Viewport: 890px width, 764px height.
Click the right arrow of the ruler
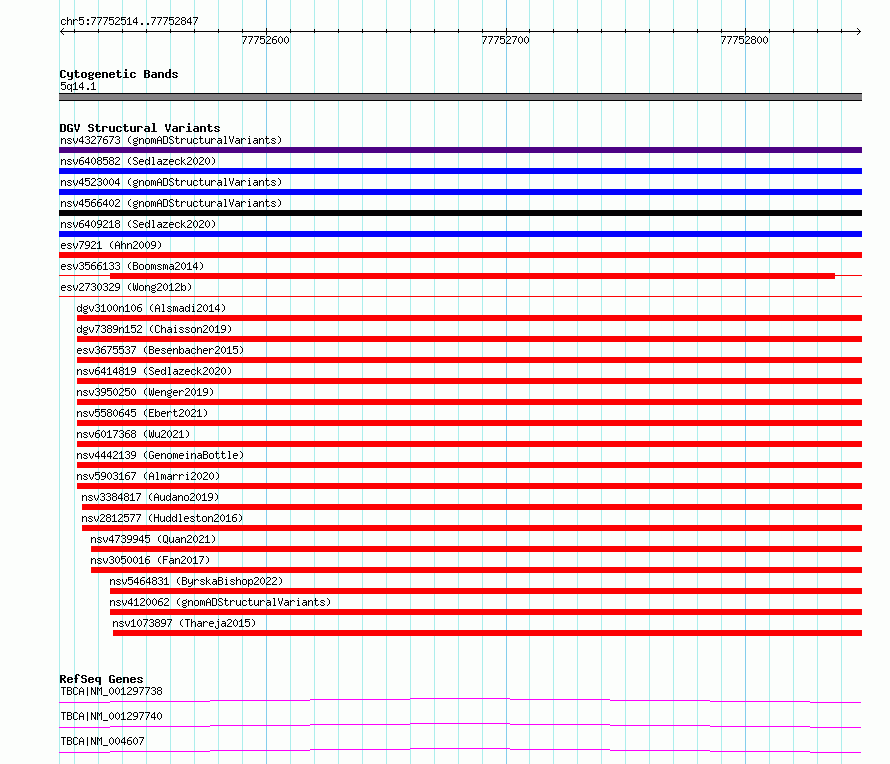(858, 31)
